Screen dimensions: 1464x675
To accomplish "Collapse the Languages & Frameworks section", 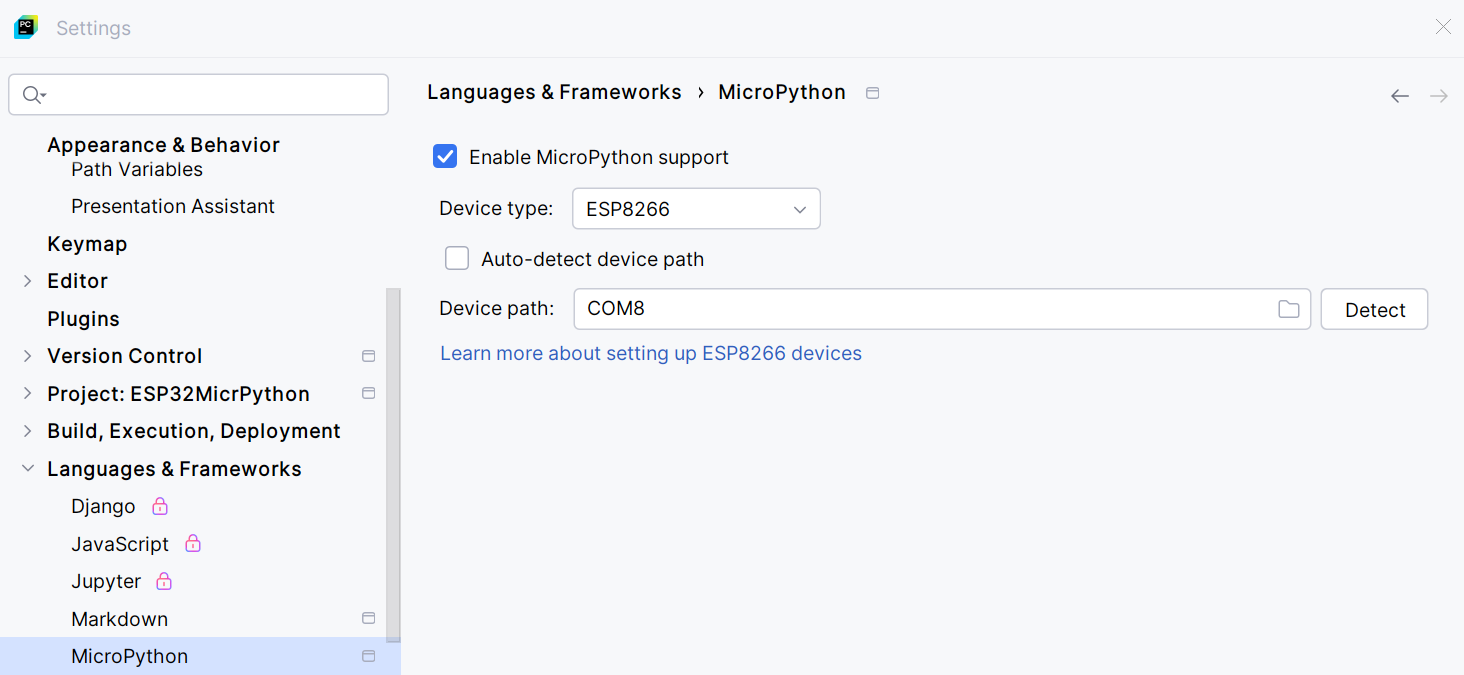I will coord(28,469).
